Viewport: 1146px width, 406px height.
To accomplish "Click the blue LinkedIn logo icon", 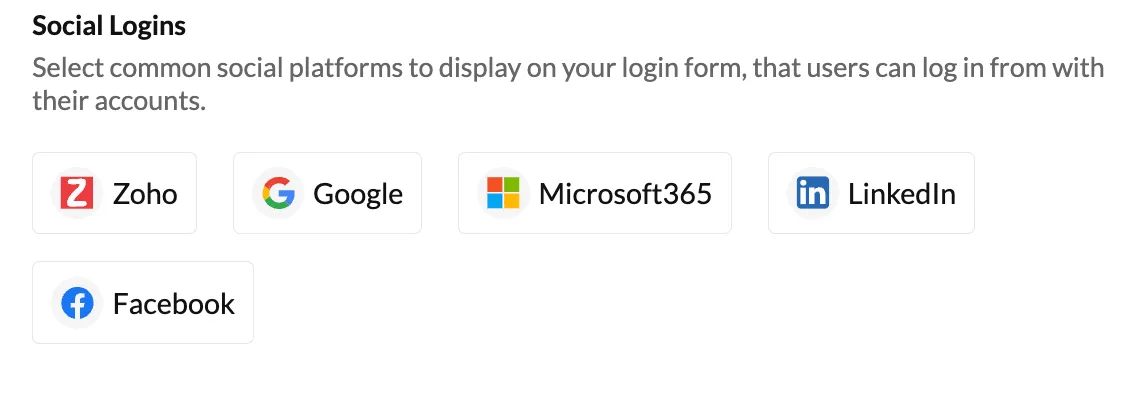I will pyautogui.click(x=813, y=194).
